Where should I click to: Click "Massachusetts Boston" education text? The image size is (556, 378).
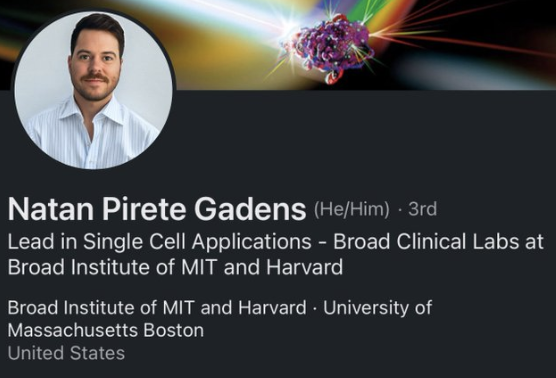106,330
